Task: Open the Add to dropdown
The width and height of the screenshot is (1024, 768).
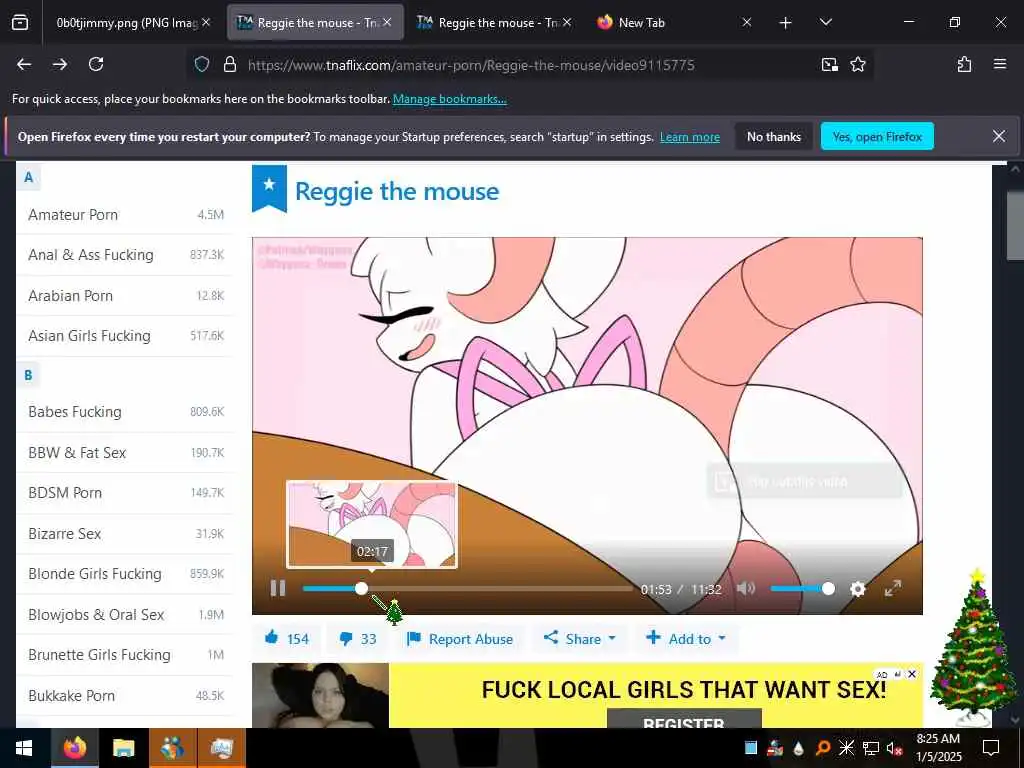Action: point(686,638)
